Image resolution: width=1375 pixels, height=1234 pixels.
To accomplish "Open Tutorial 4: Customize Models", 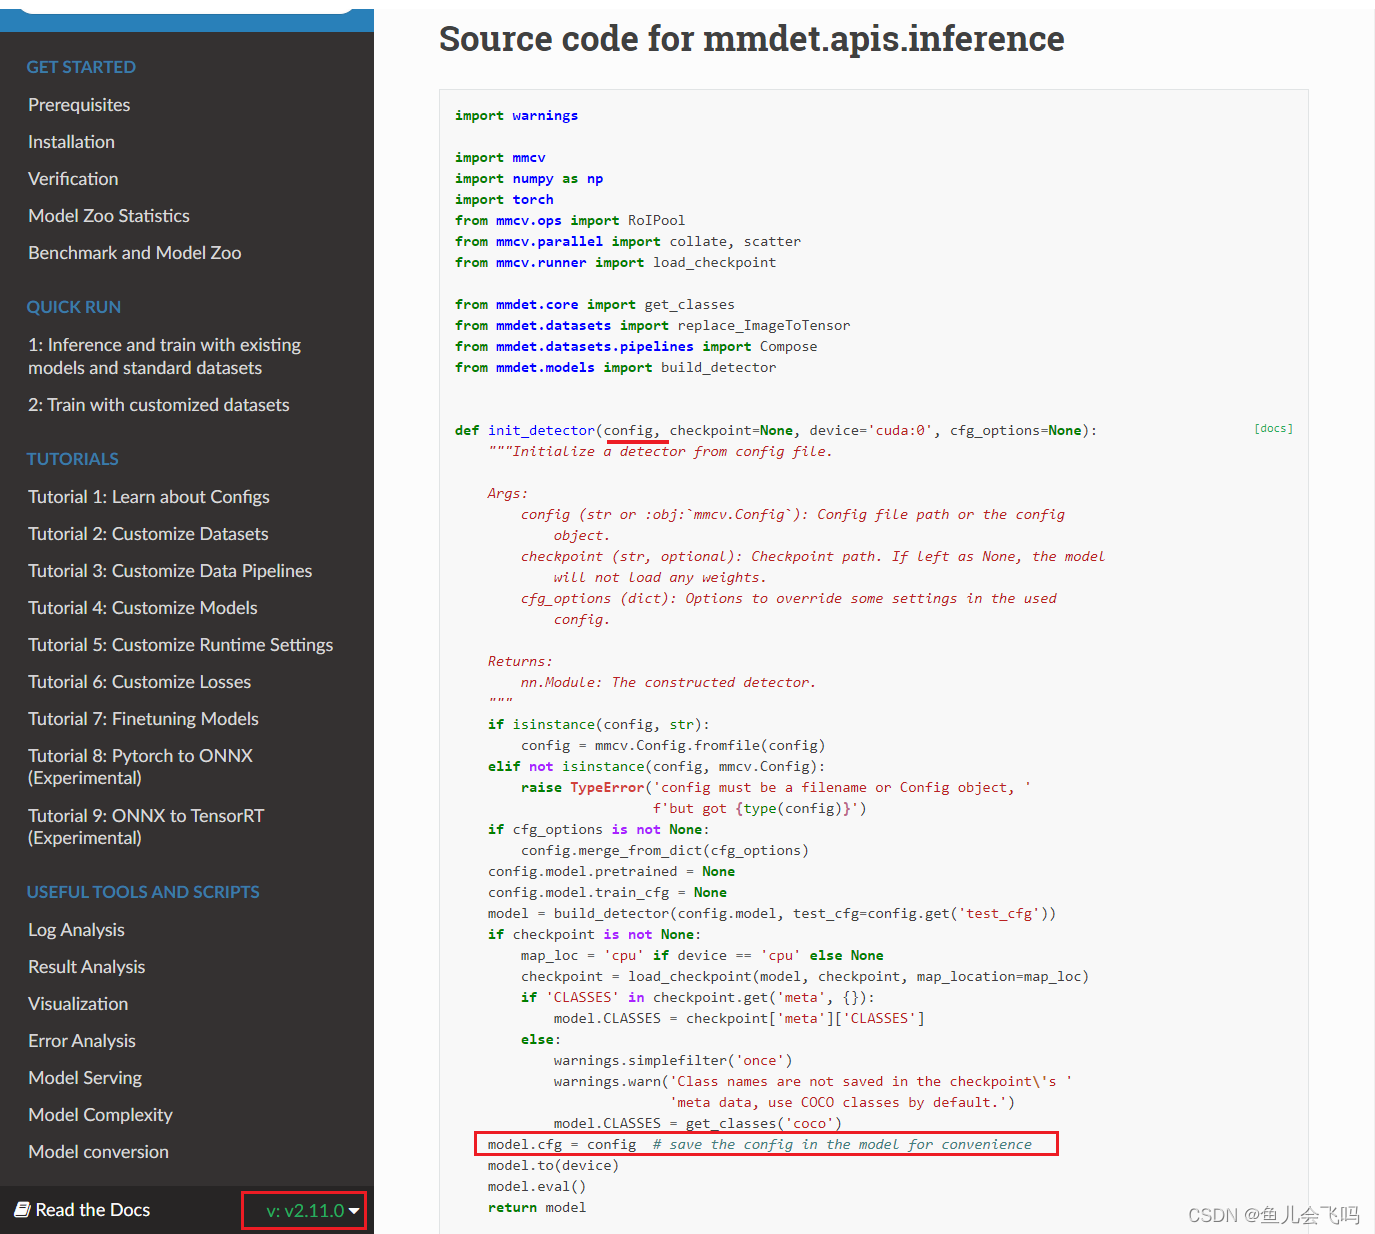I will (x=142, y=607).
